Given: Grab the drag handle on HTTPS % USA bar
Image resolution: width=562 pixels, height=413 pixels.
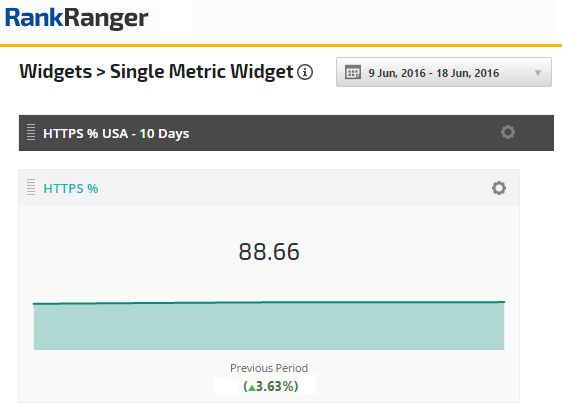Looking at the screenshot, I should coord(31,132).
